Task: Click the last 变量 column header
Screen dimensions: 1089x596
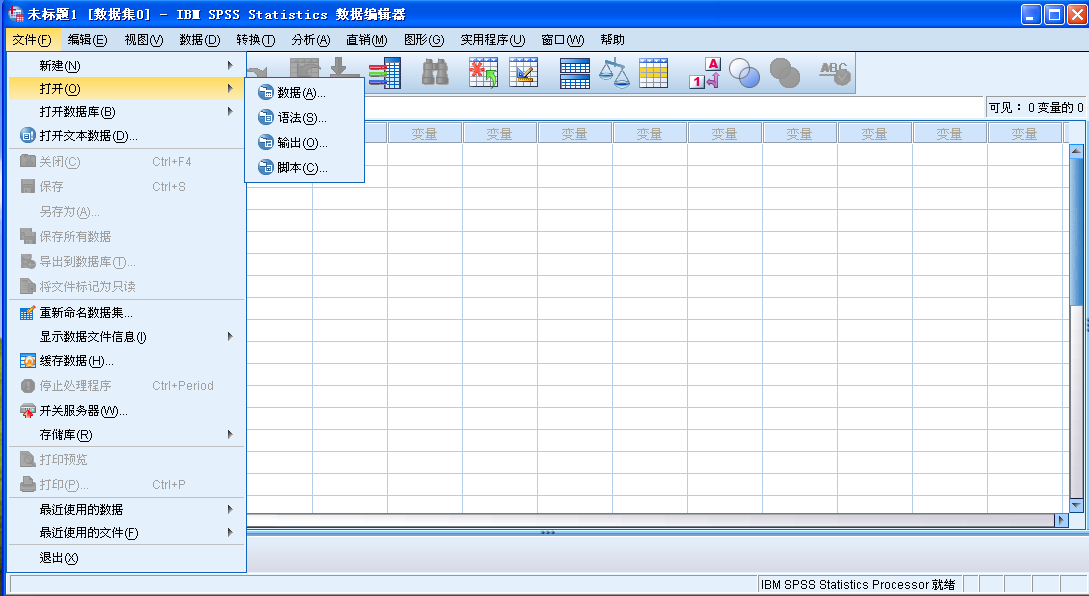Action: (x=1024, y=133)
